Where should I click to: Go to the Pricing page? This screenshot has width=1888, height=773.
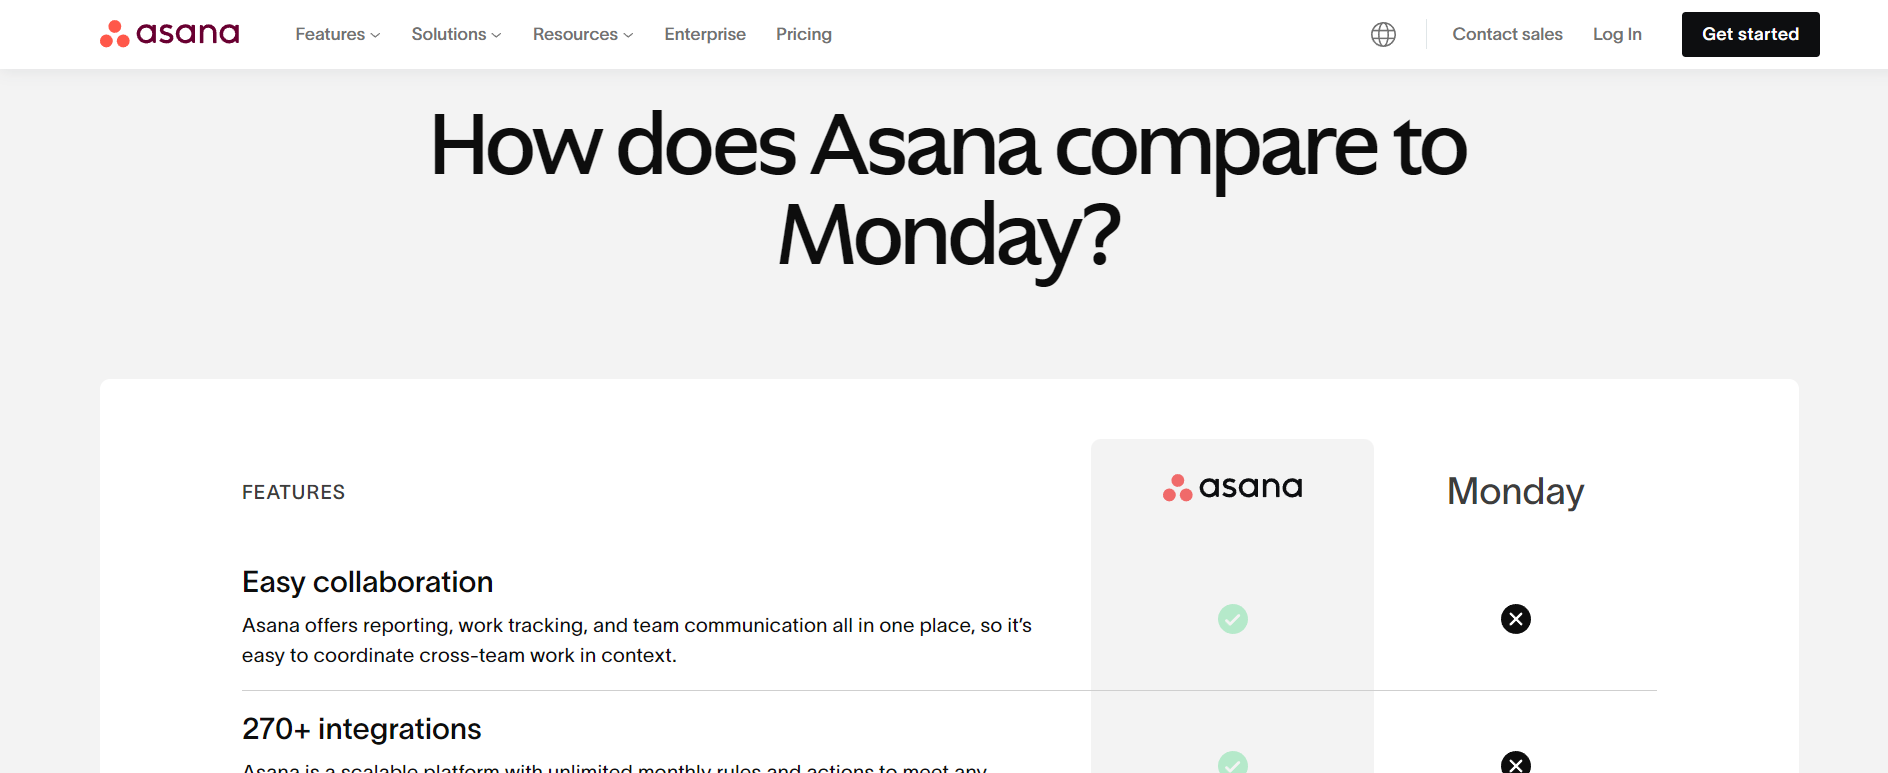pos(804,33)
